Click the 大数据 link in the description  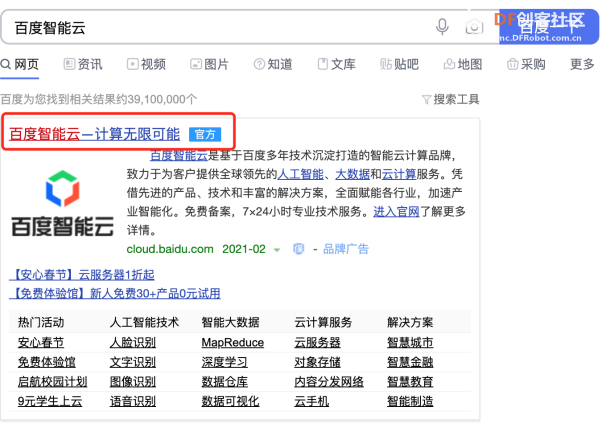[x=352, y=174]
